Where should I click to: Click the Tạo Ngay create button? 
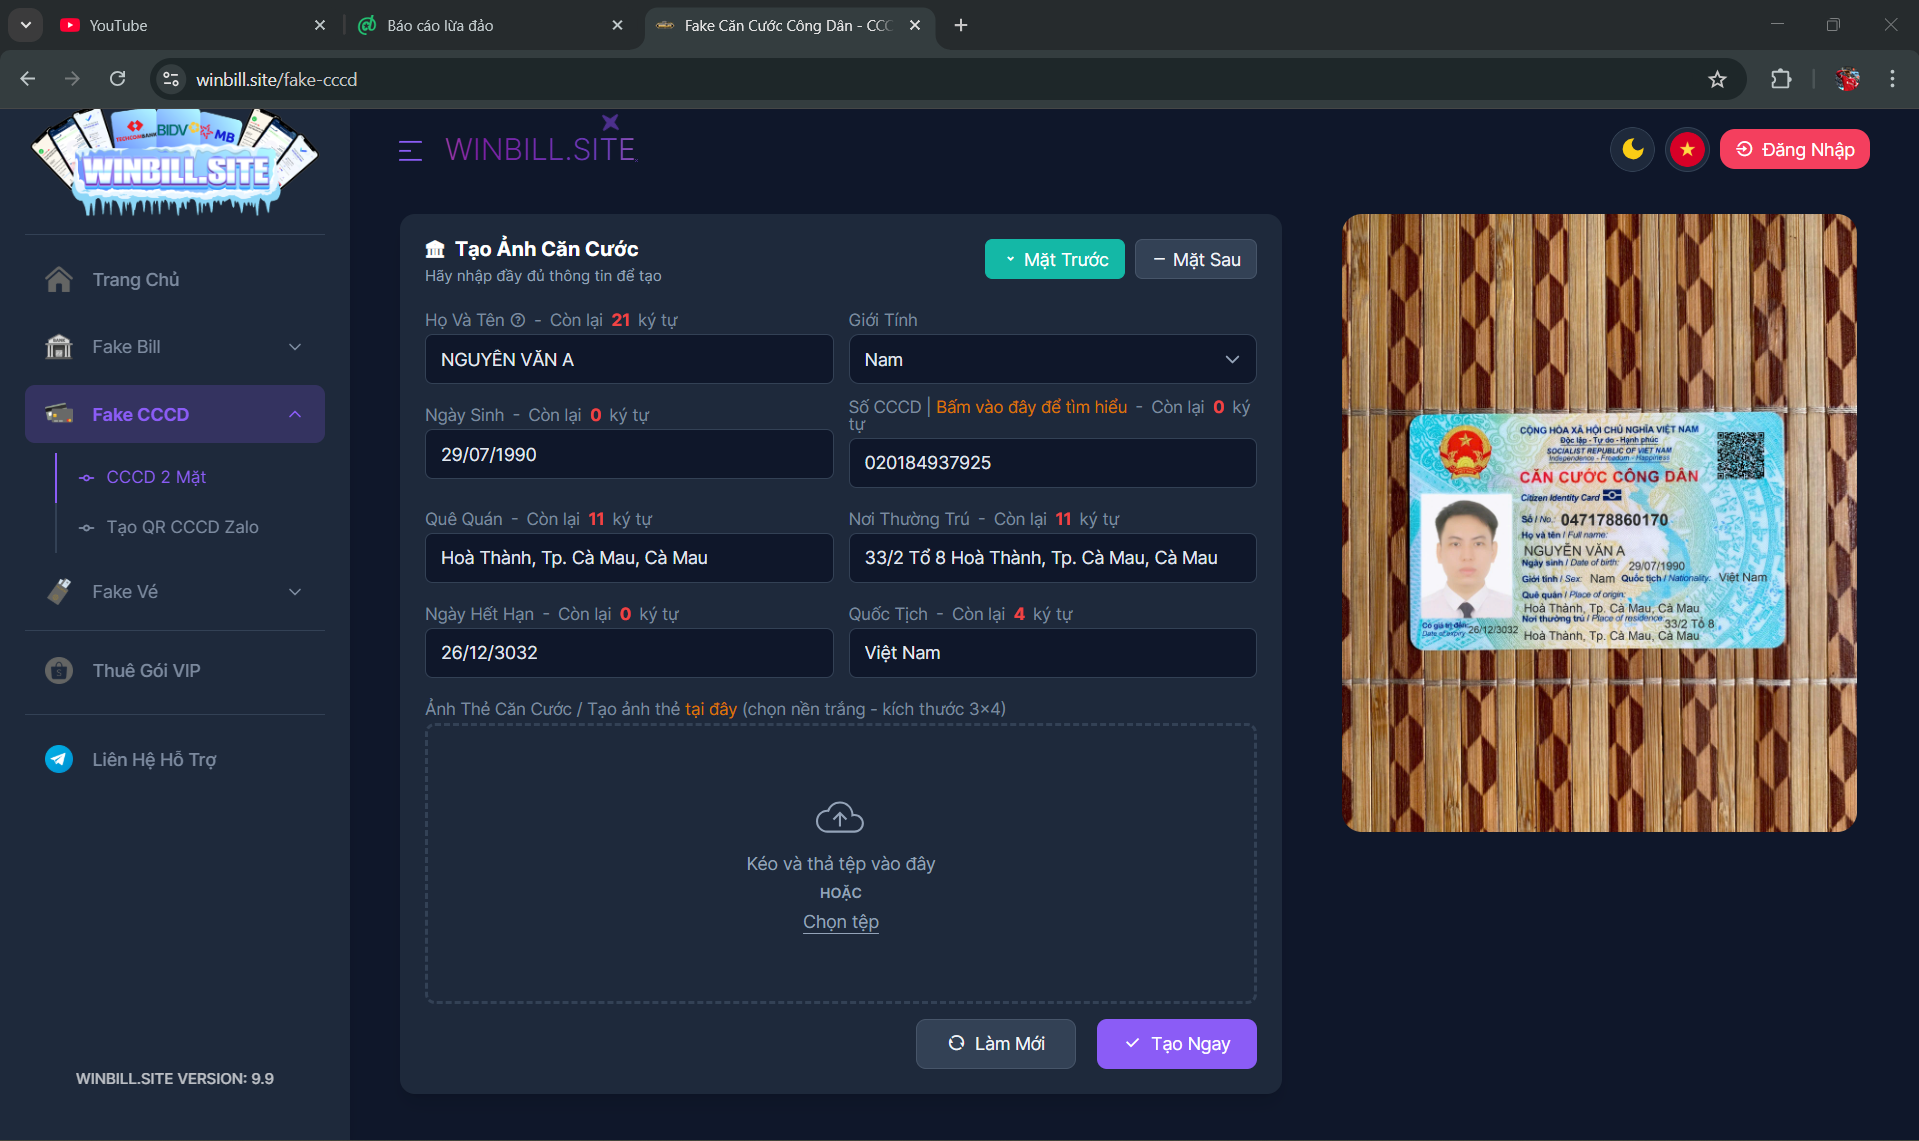(x=1177, y=1043)
